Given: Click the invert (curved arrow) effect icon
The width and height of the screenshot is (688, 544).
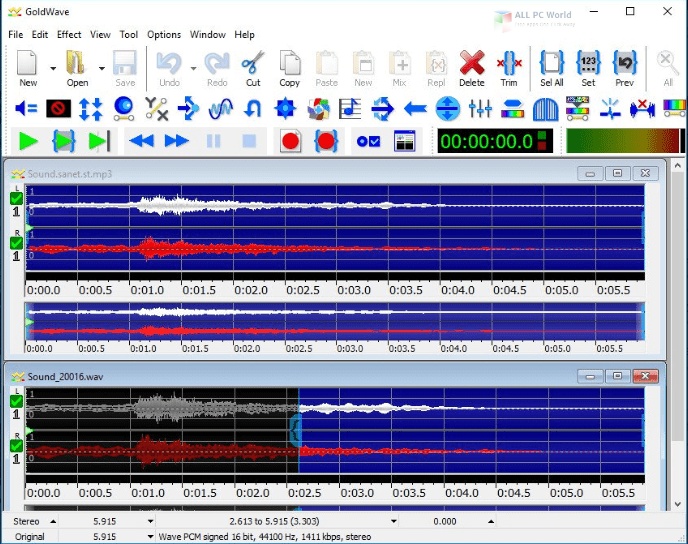Looking at the screenshot, I should click(253, 108).
